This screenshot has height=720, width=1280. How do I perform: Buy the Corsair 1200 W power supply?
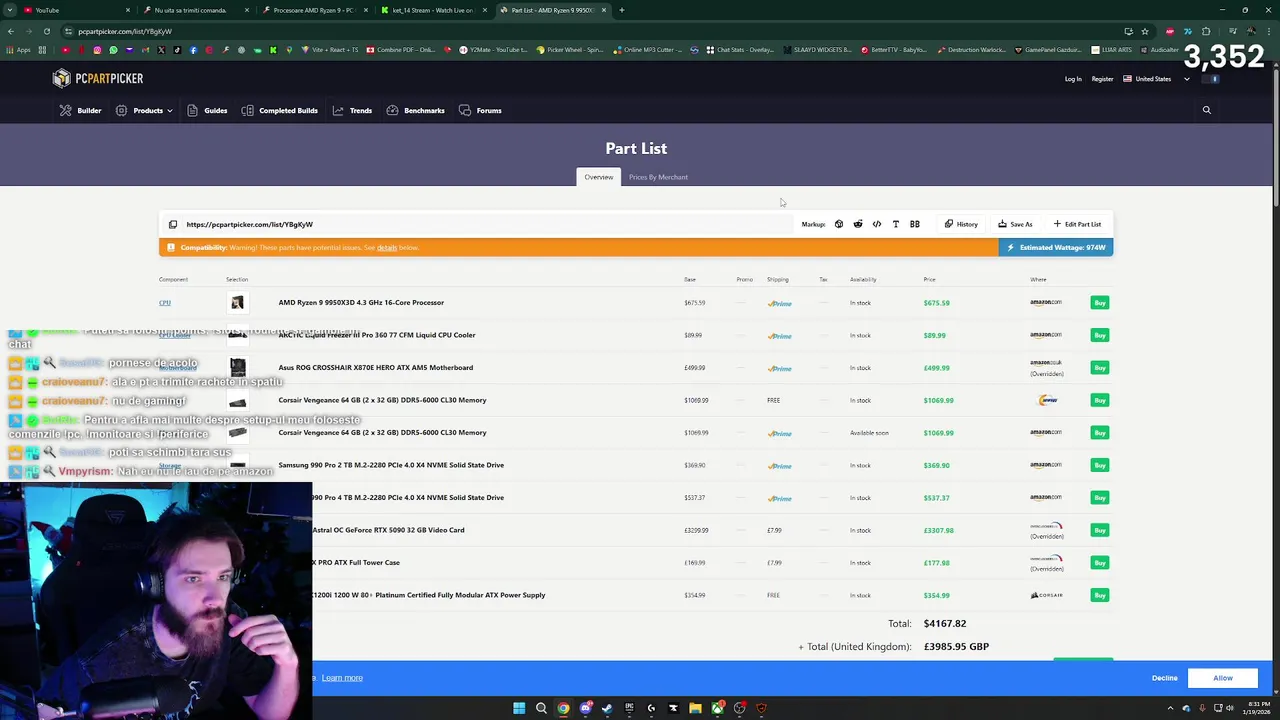[1100, 595]
